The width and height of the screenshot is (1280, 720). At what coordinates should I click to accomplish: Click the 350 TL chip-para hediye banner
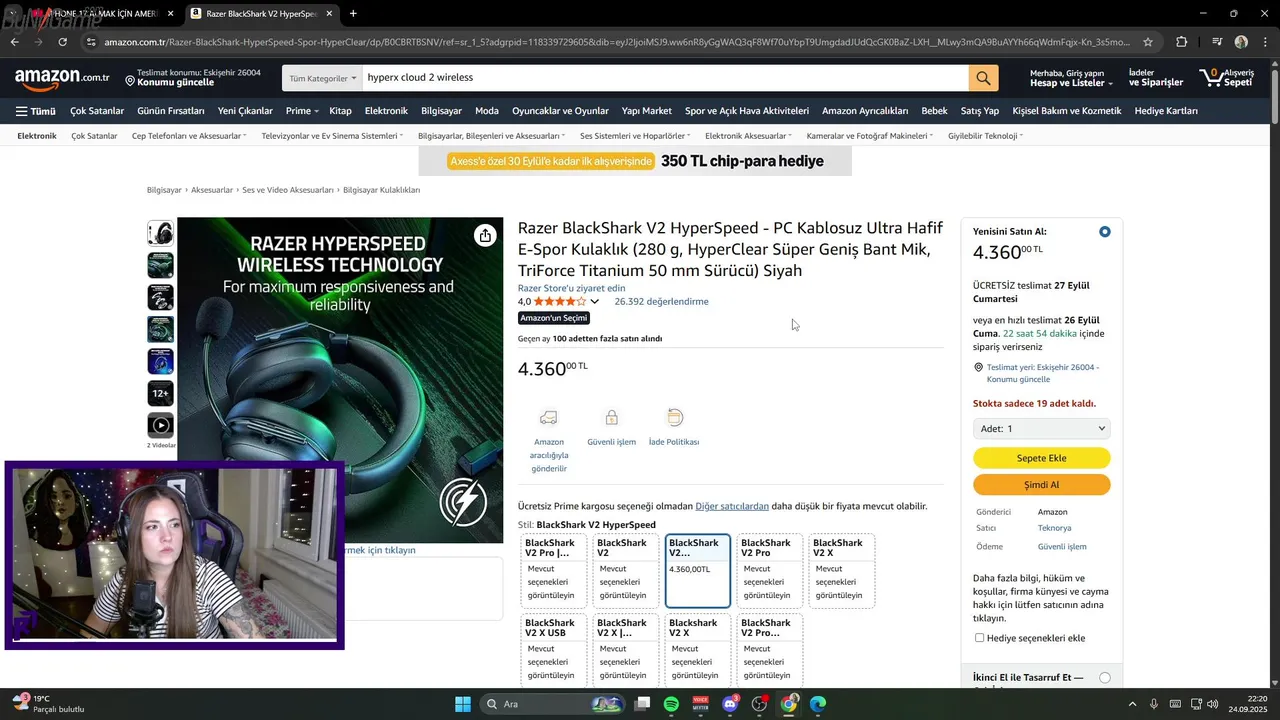(x=635, y=161)
